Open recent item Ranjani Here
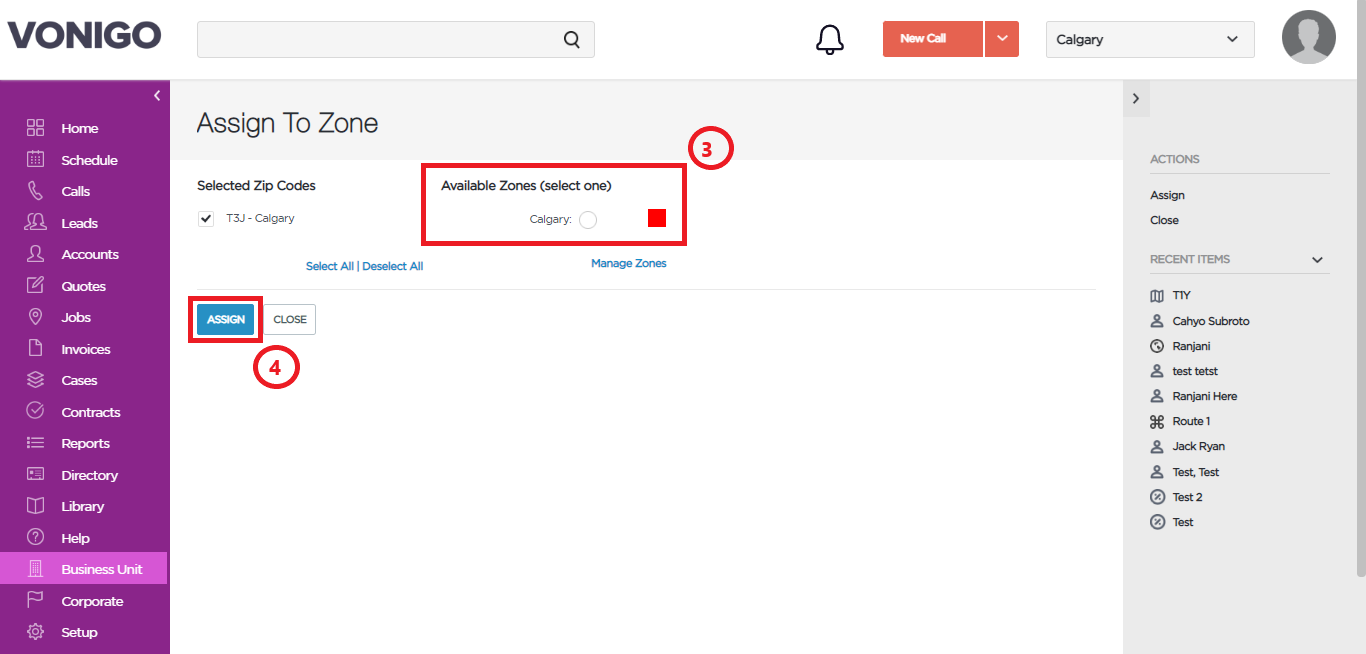Viewport: 1366px width, 654px height. tap(1205, 396)
